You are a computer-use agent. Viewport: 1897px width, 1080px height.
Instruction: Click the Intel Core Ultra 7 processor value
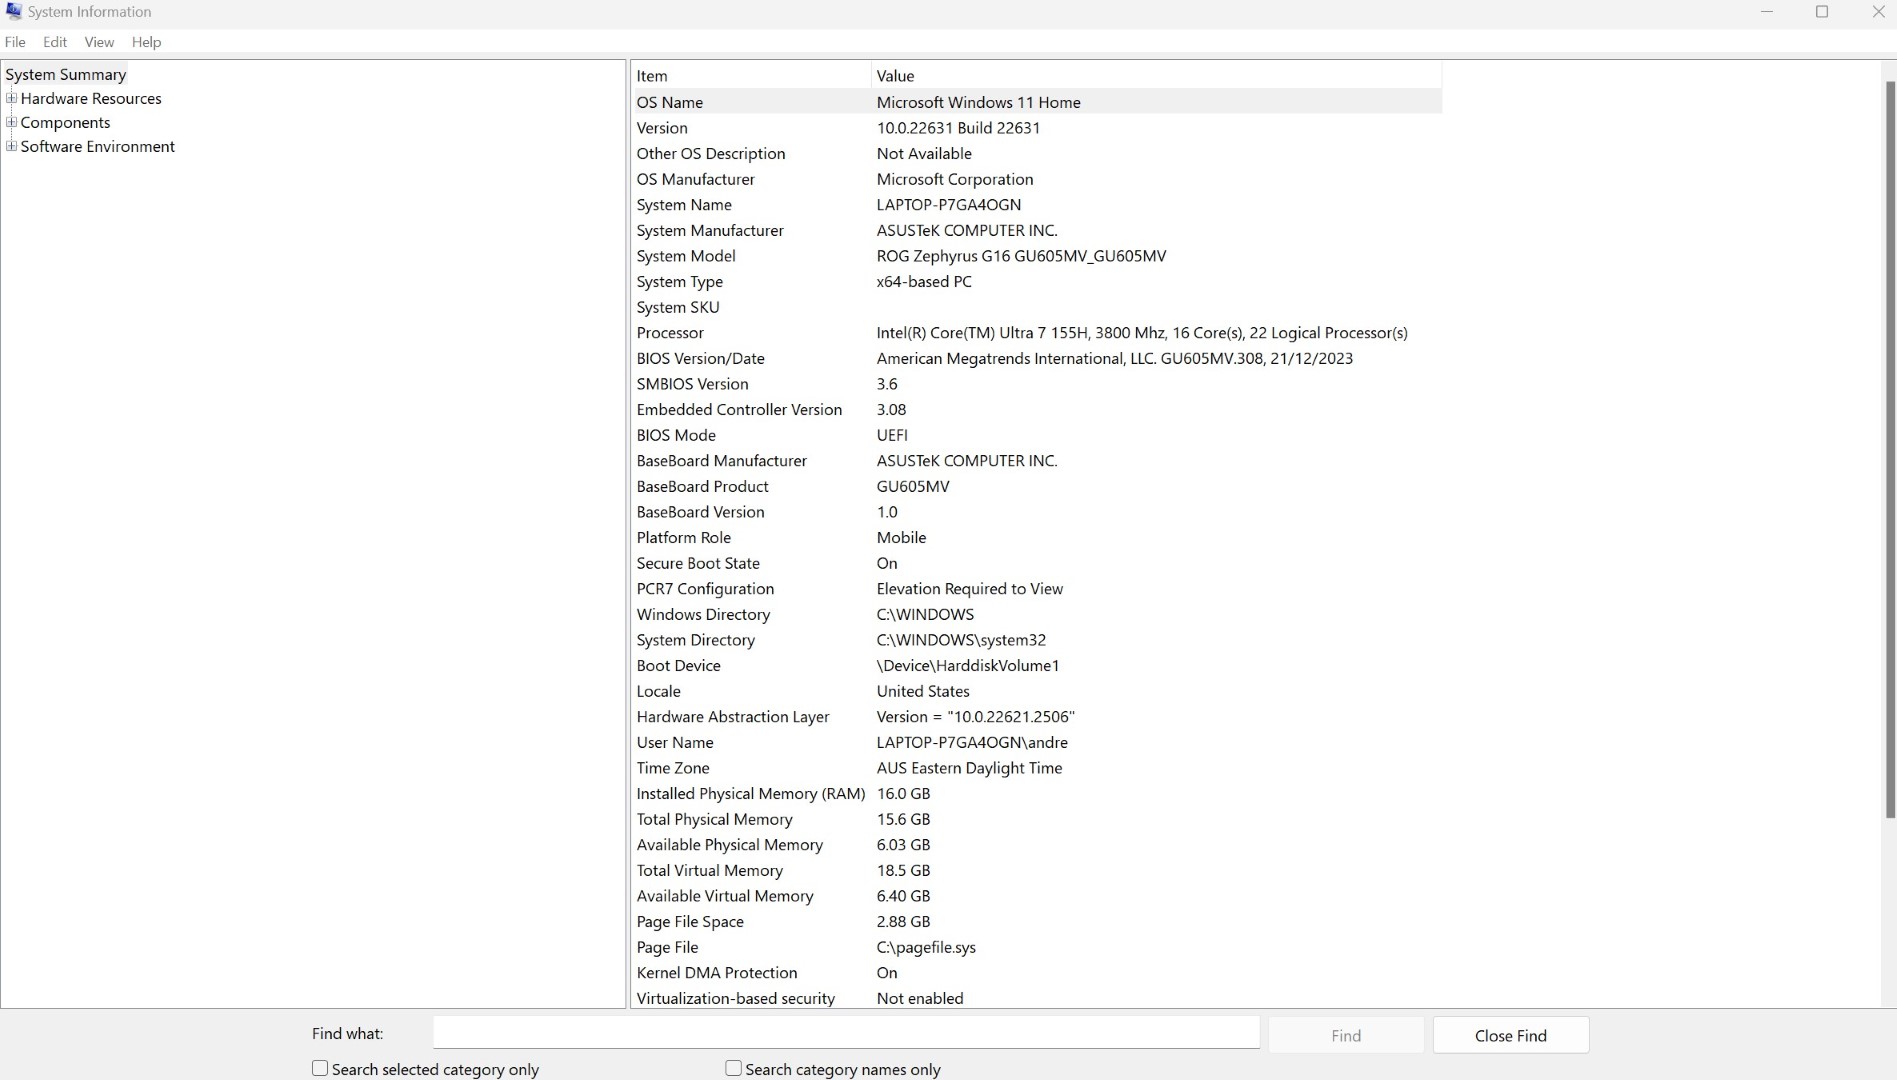point(1142,333)
